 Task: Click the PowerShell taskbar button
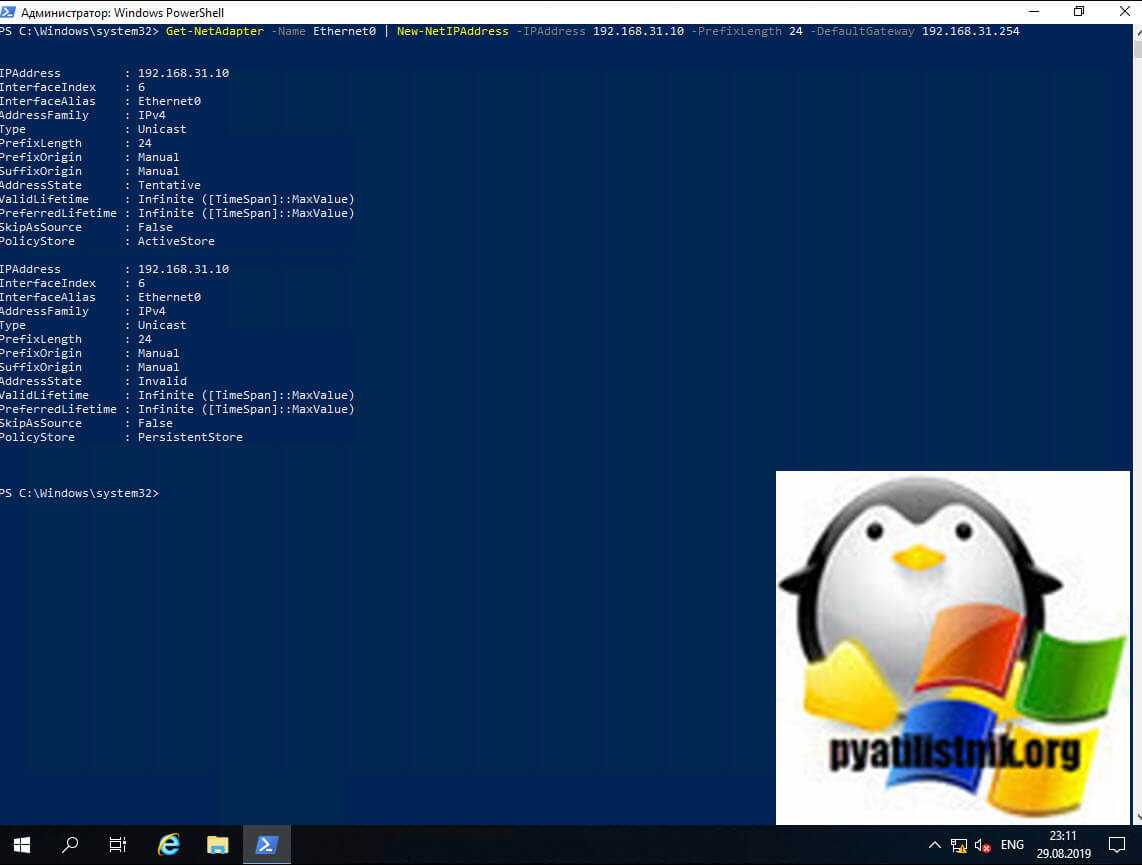click(266, 845)
